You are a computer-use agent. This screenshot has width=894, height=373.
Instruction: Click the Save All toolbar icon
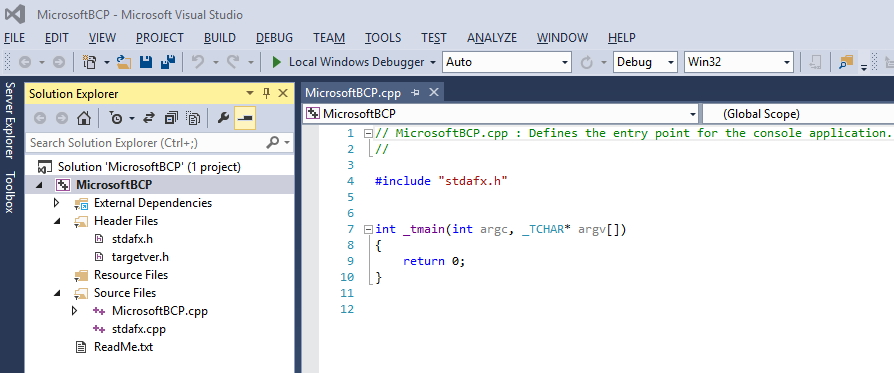[x=168, y=62]
